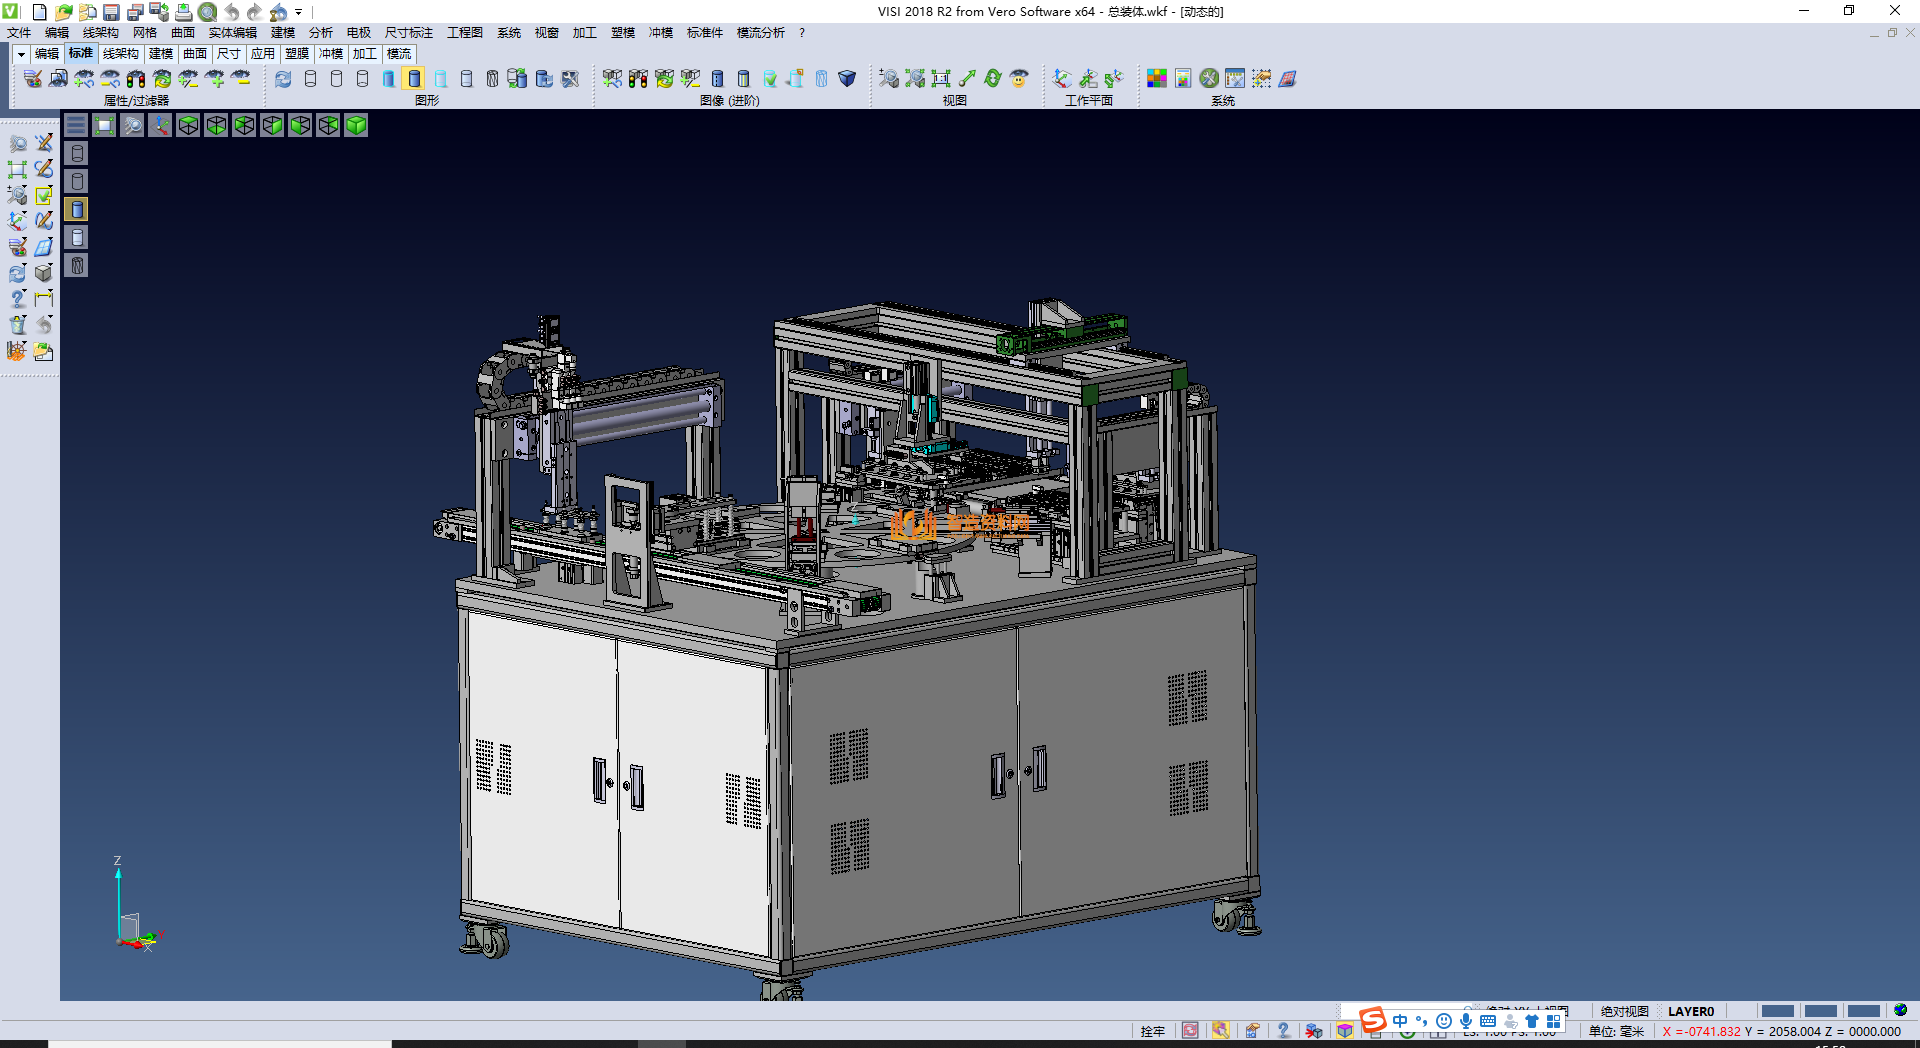
Task: Click the print icon in quick toolbar
Action: point(183,12)
